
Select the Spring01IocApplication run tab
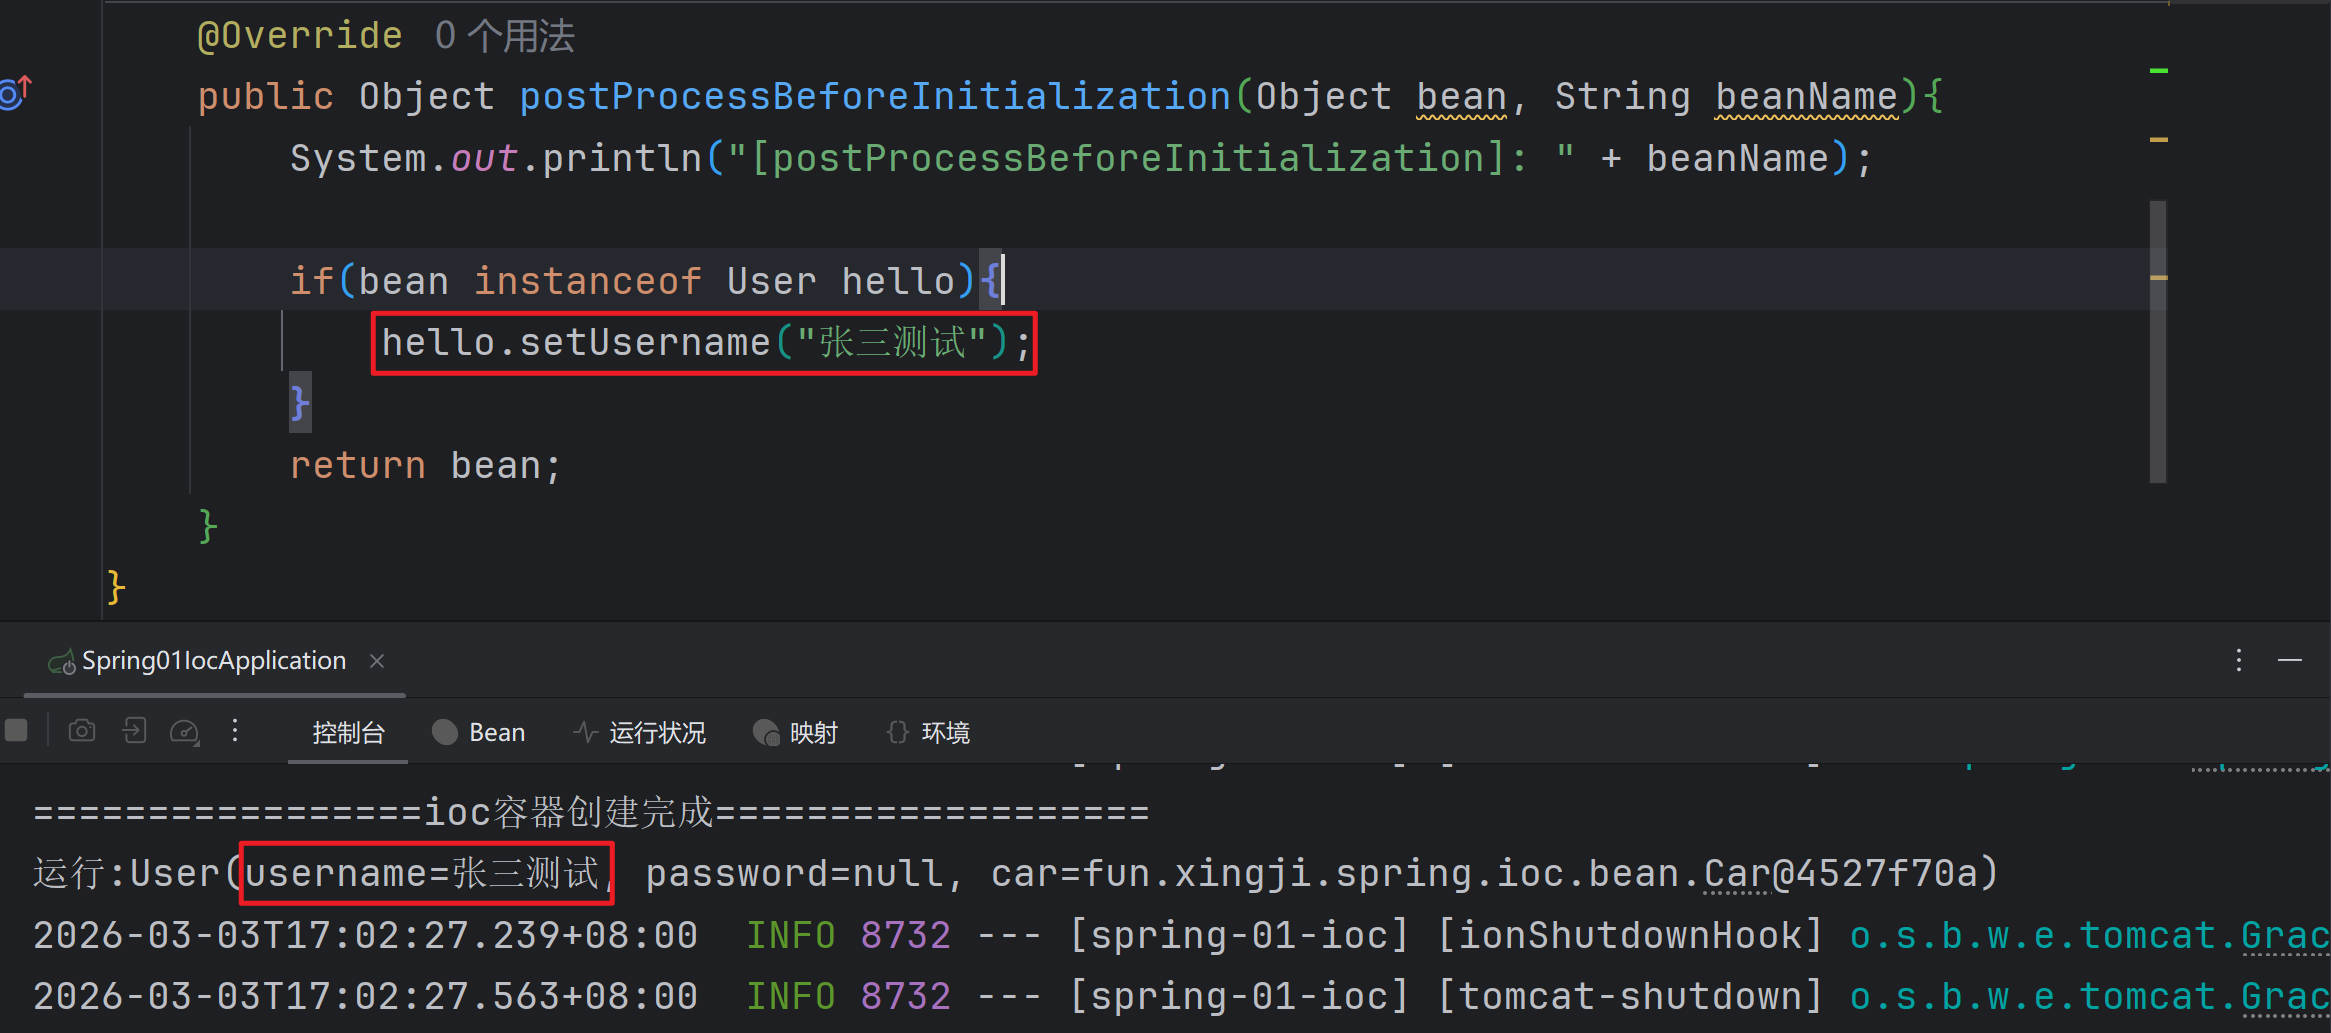click(213, 661)
